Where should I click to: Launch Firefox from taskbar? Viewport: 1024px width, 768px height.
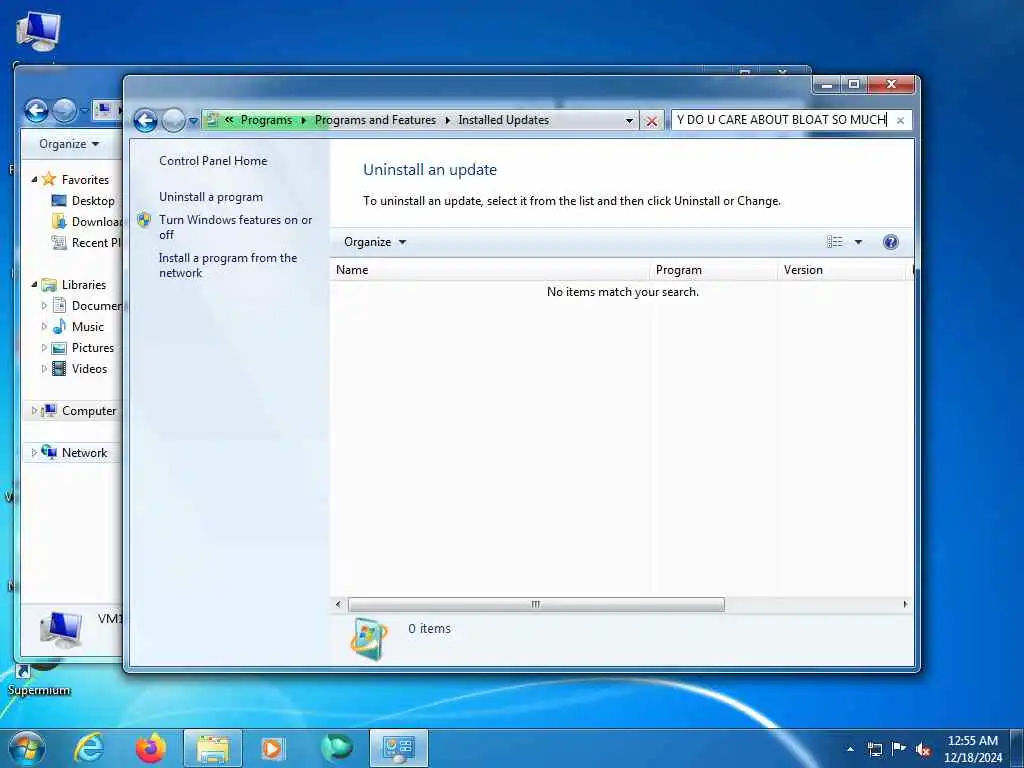click(151, 748)
